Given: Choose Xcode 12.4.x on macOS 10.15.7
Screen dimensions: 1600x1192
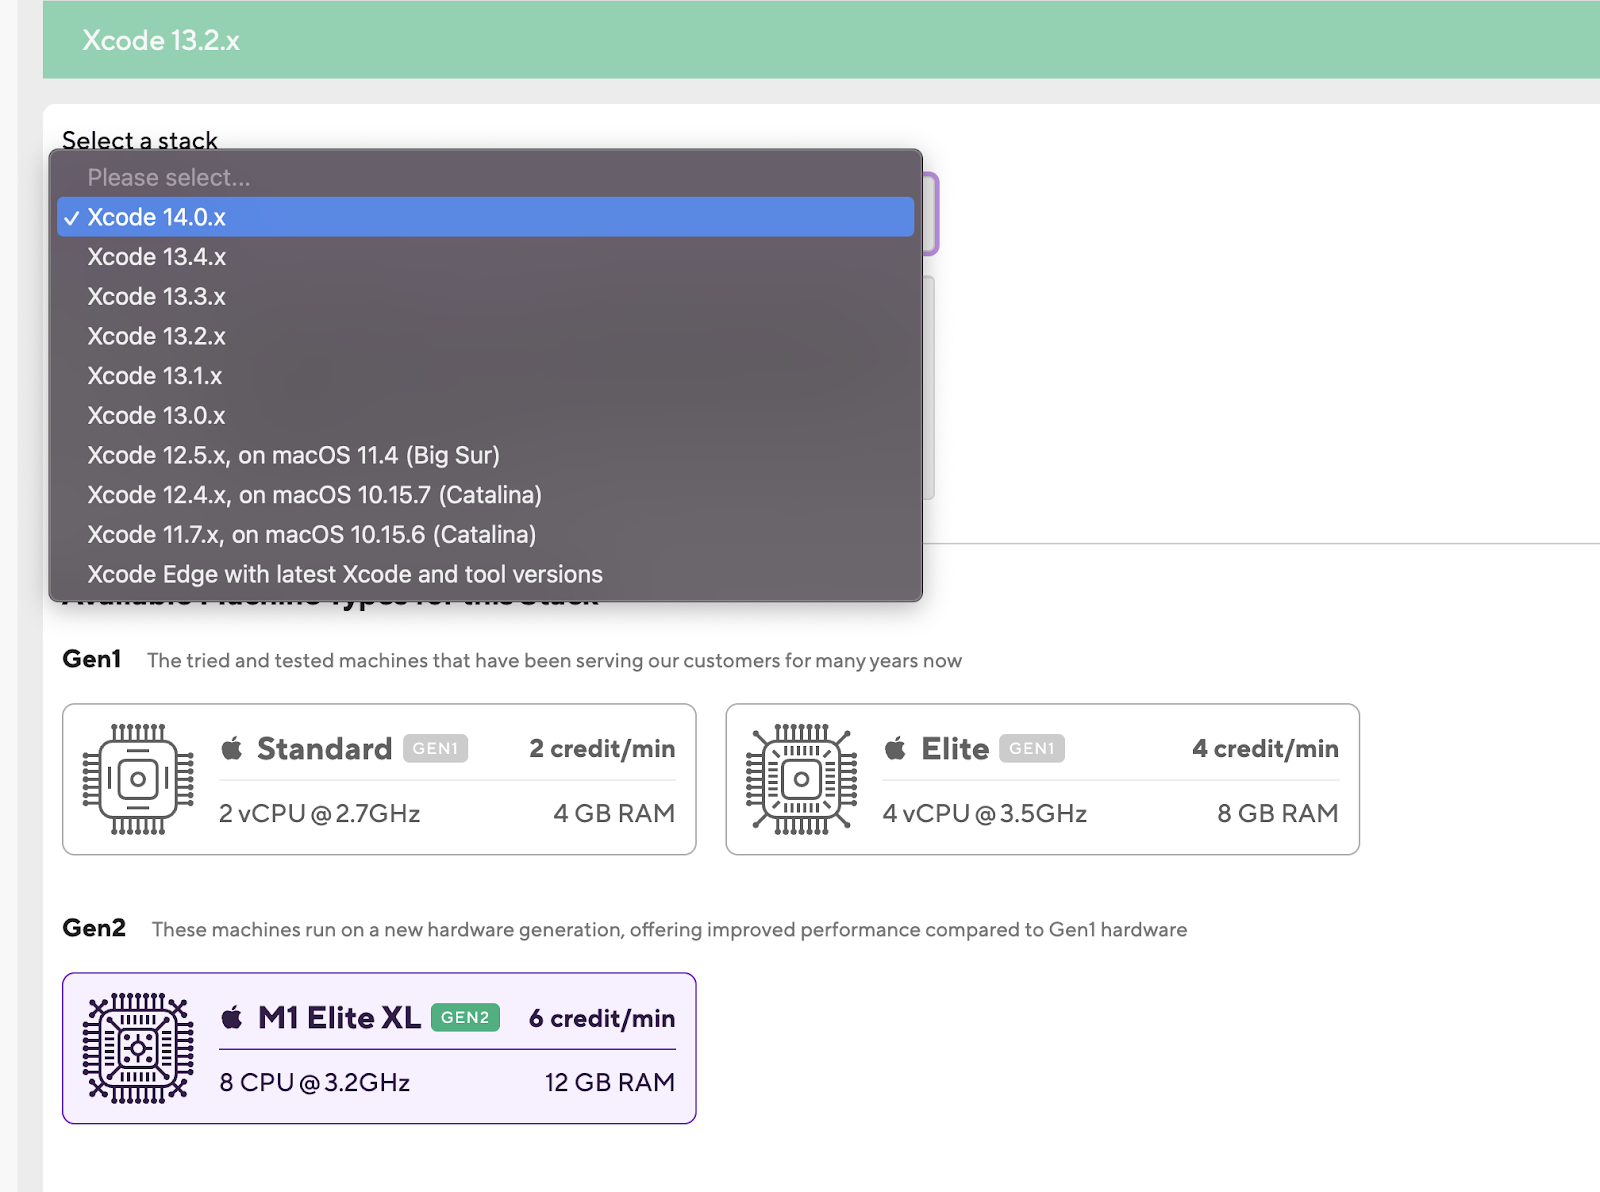Looking at the screenshot, I should [486, 495].
